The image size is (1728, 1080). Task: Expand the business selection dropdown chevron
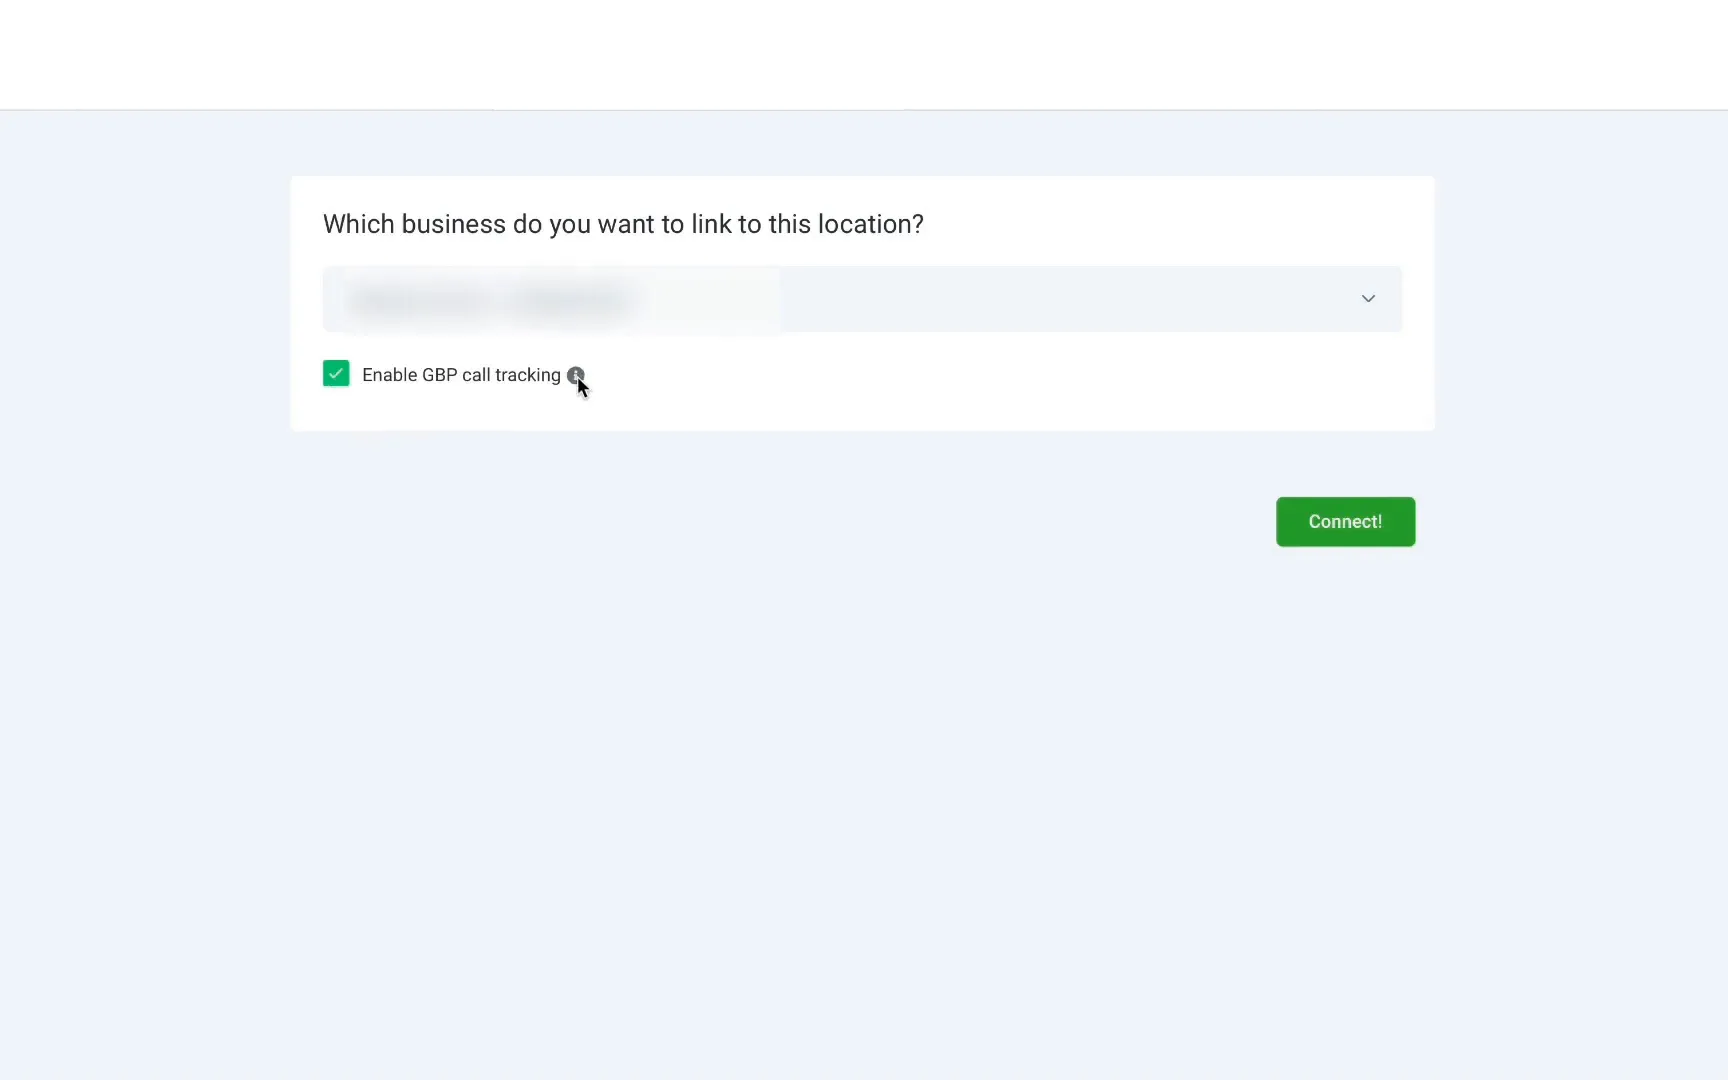click(1368, 299)
